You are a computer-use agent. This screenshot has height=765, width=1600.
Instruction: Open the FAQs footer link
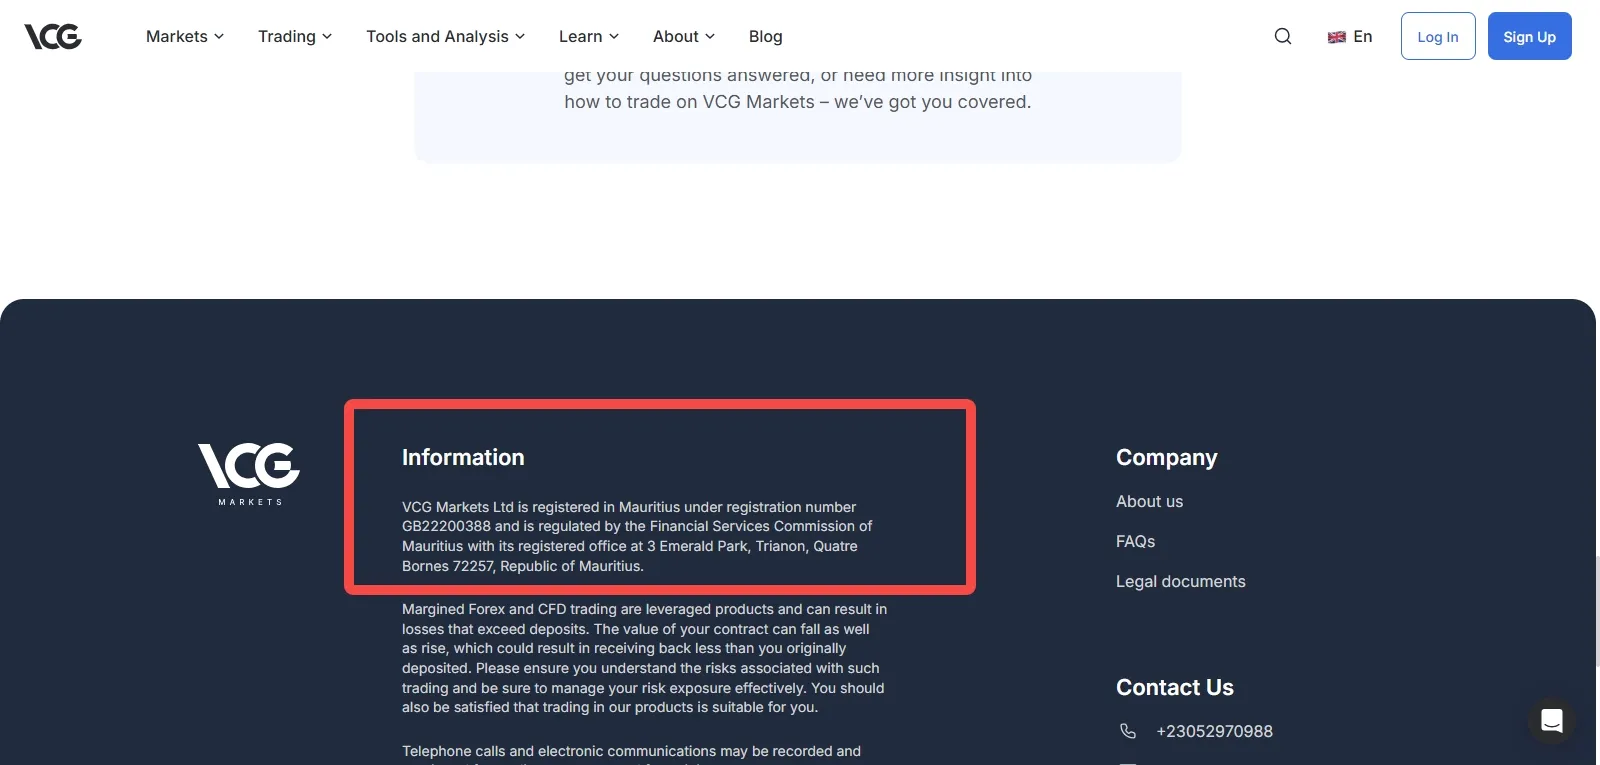click(x=1136, y=542)
